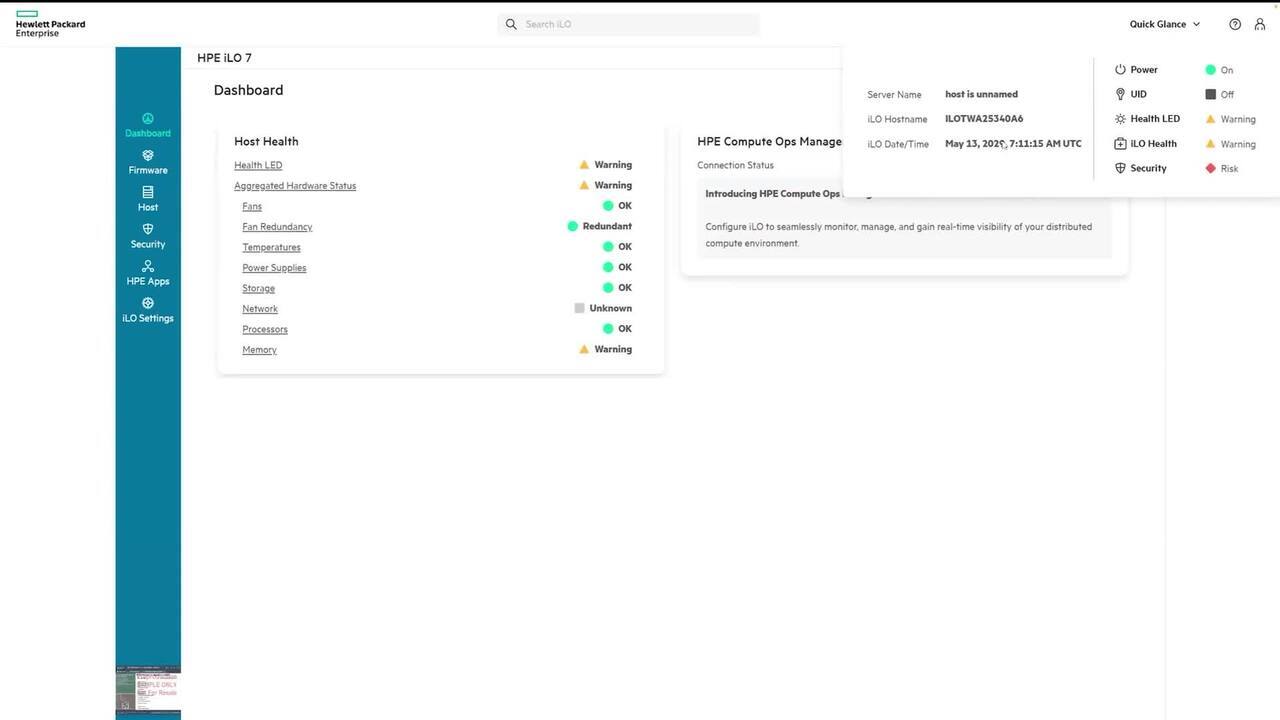The height and width of the screenshot is (720, 1280).
Task: Click the UID icon in Quick Glance
Action: 1120,94
